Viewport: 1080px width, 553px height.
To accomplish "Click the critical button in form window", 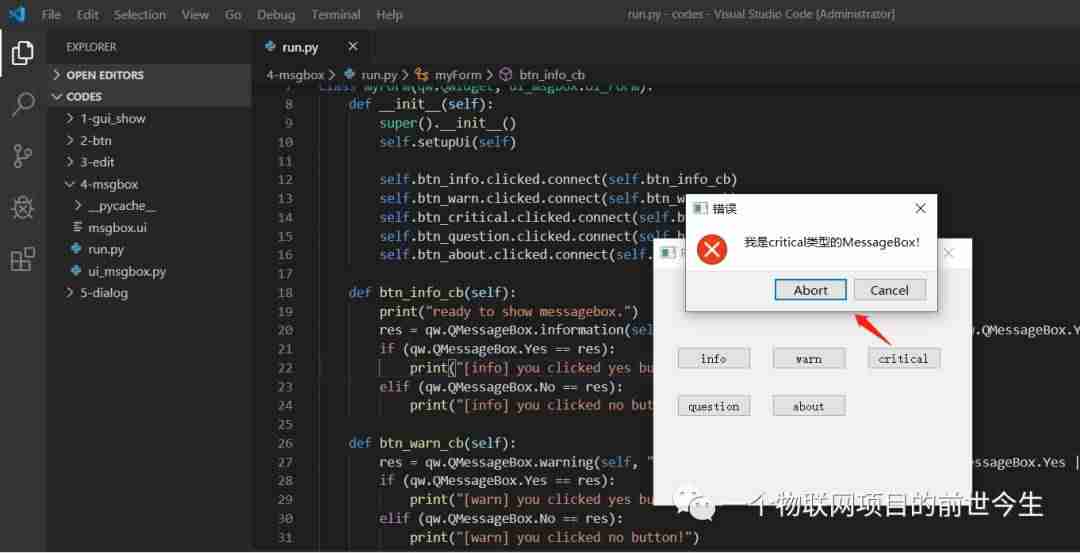I will coord(904,358).
